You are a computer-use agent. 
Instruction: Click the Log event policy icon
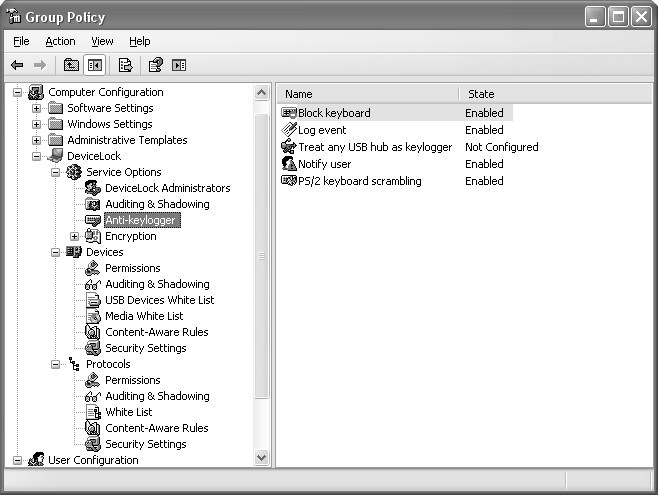click(289, 130)
